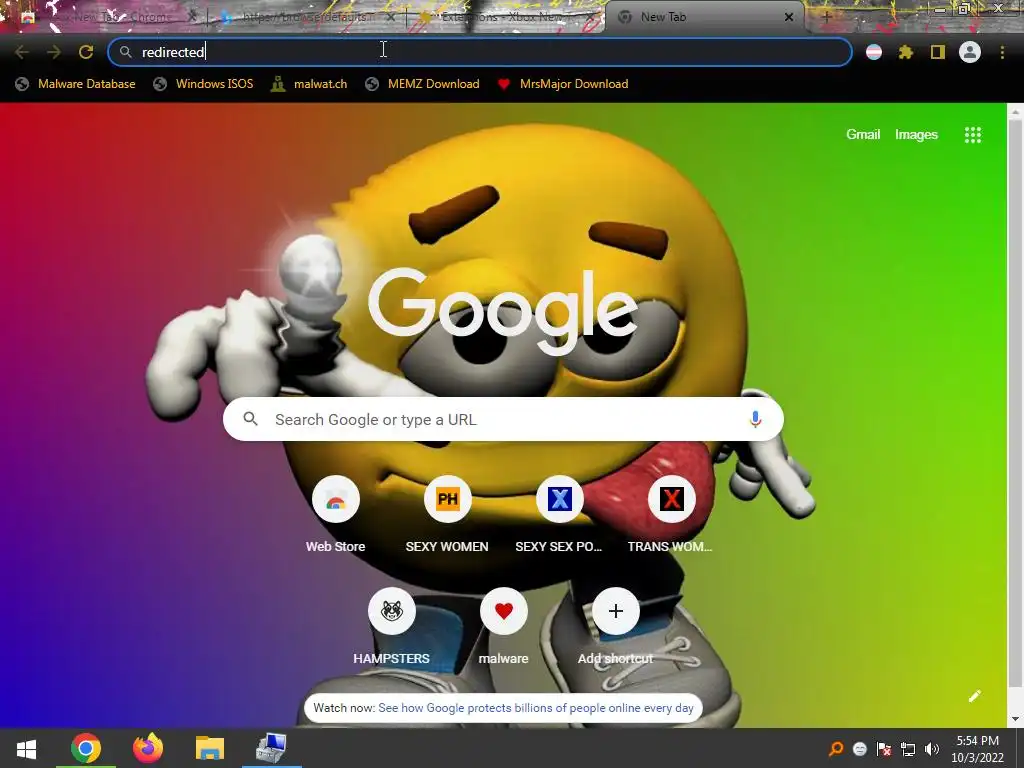Click the Google search box
This screenshot has width=1024, height=768.
(503, 419)
